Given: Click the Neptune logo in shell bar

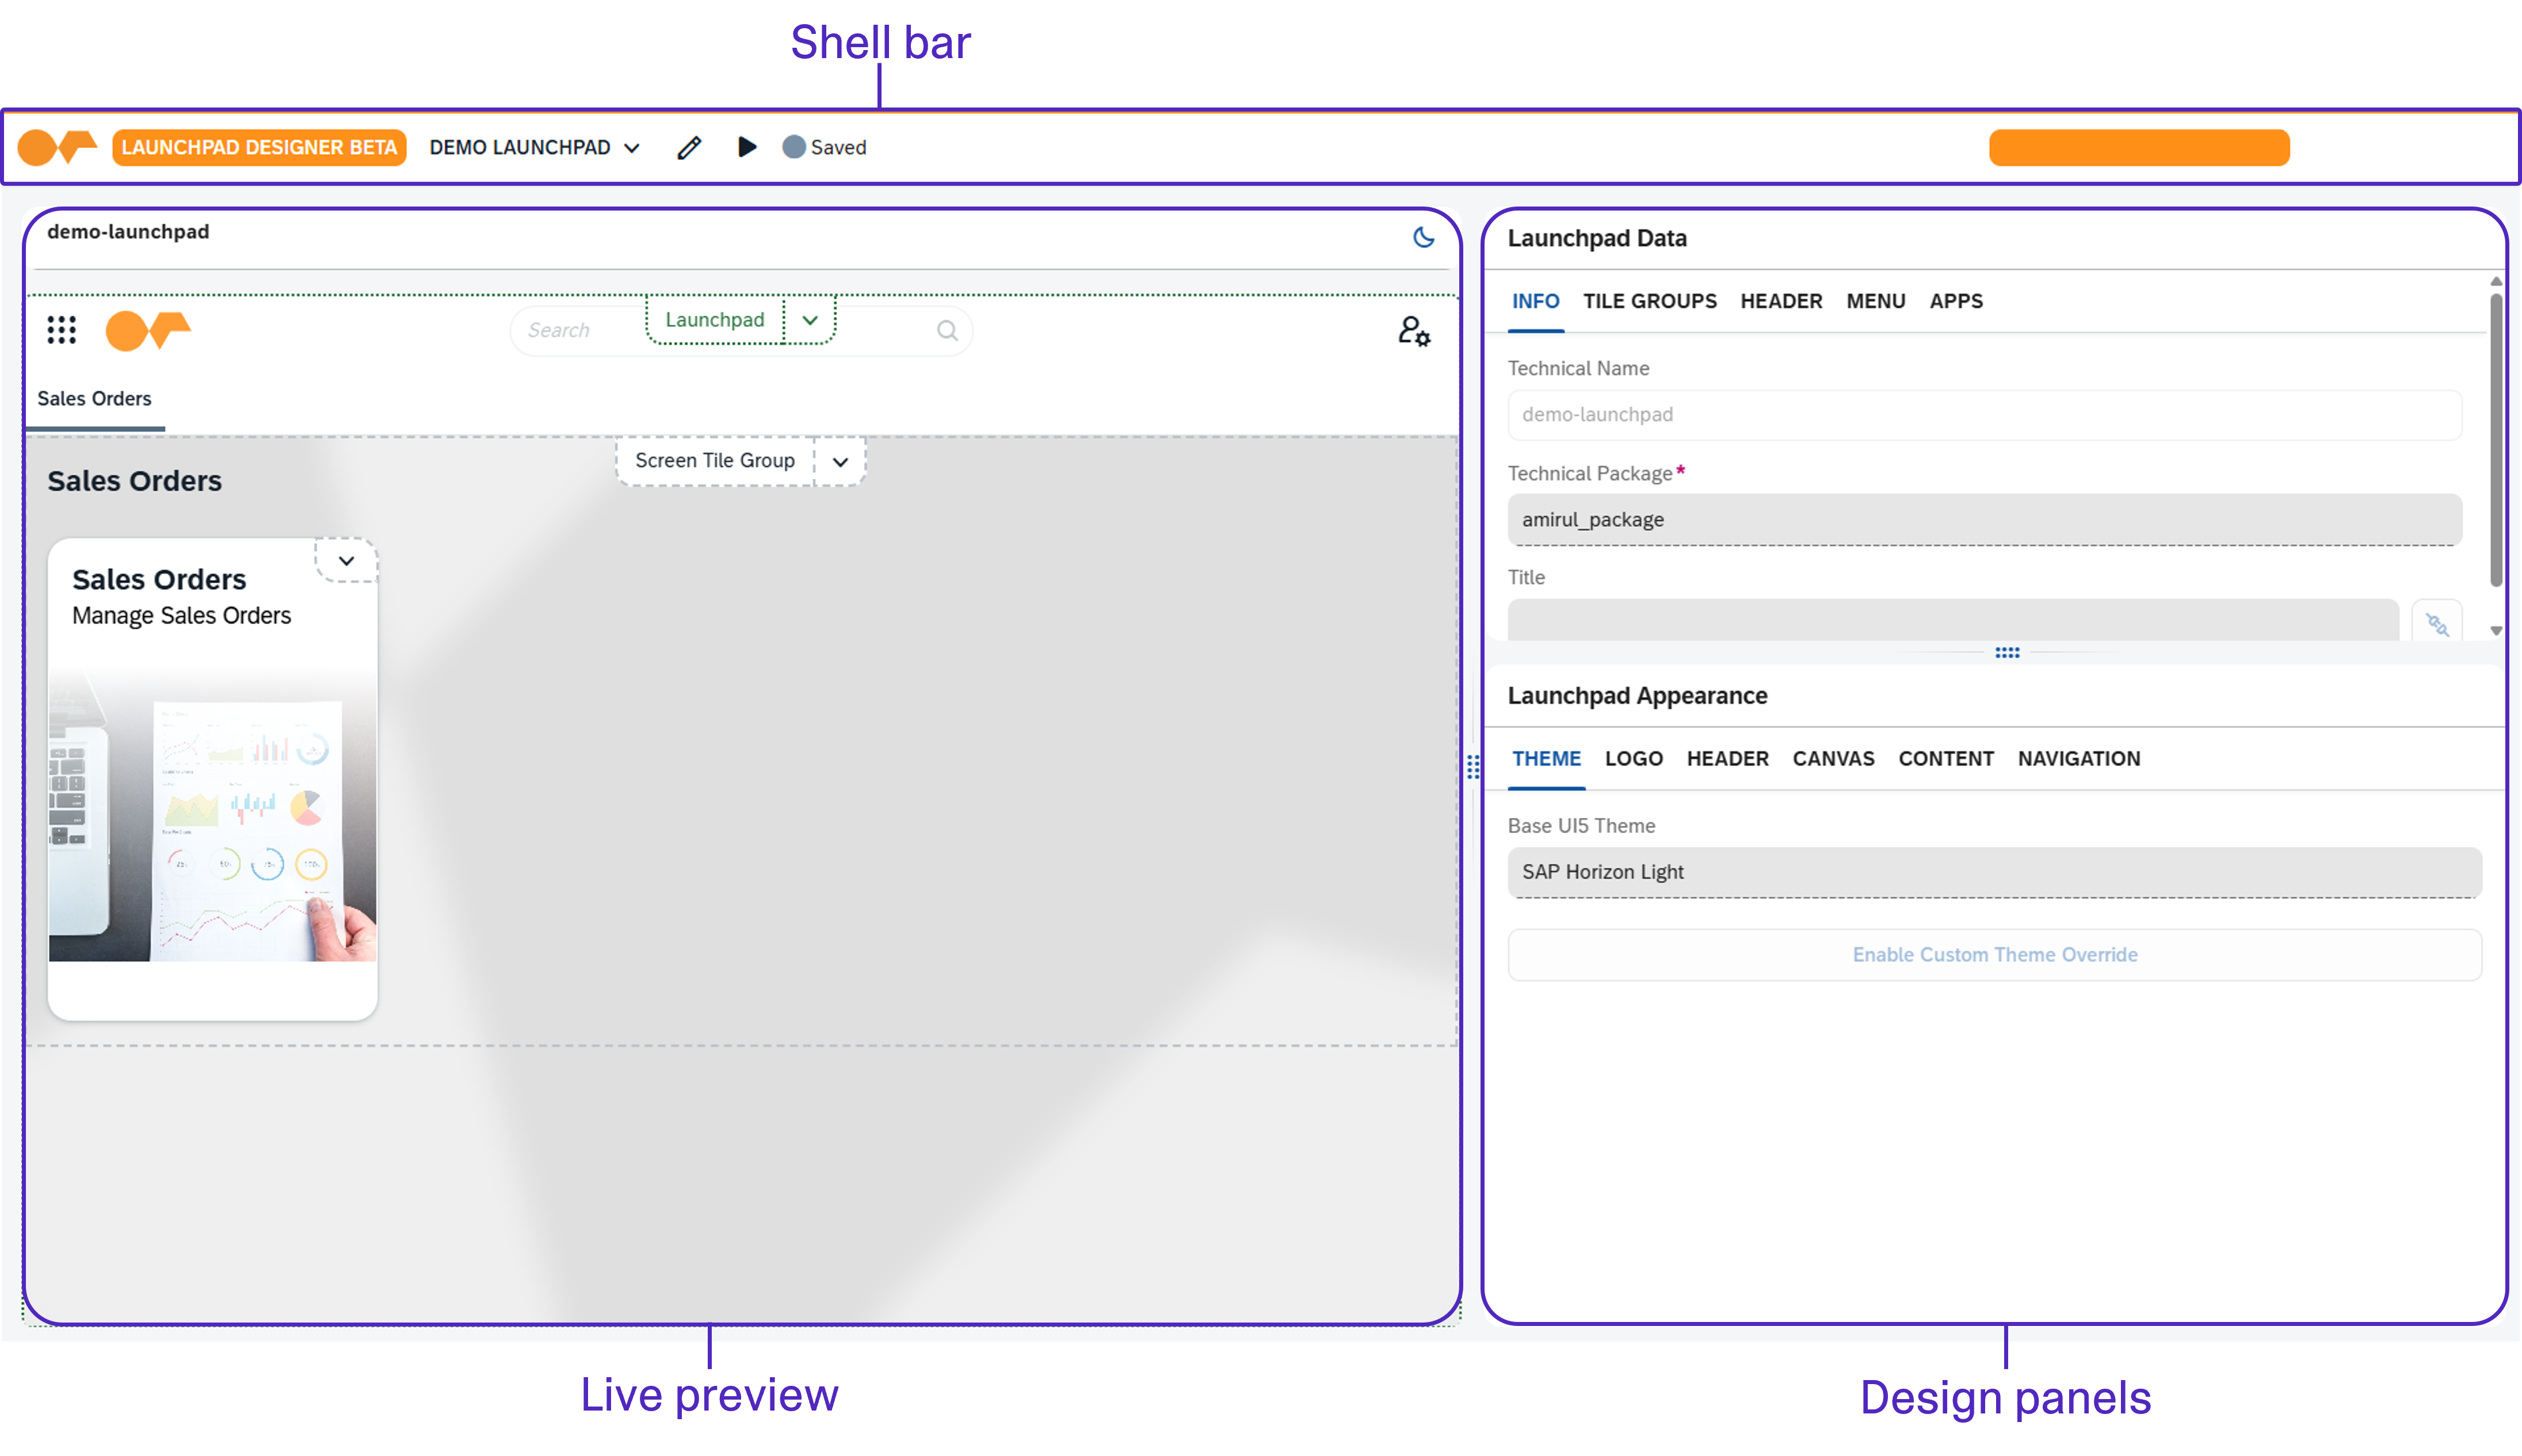Looking at the screenshot, I should pos(57,147).
